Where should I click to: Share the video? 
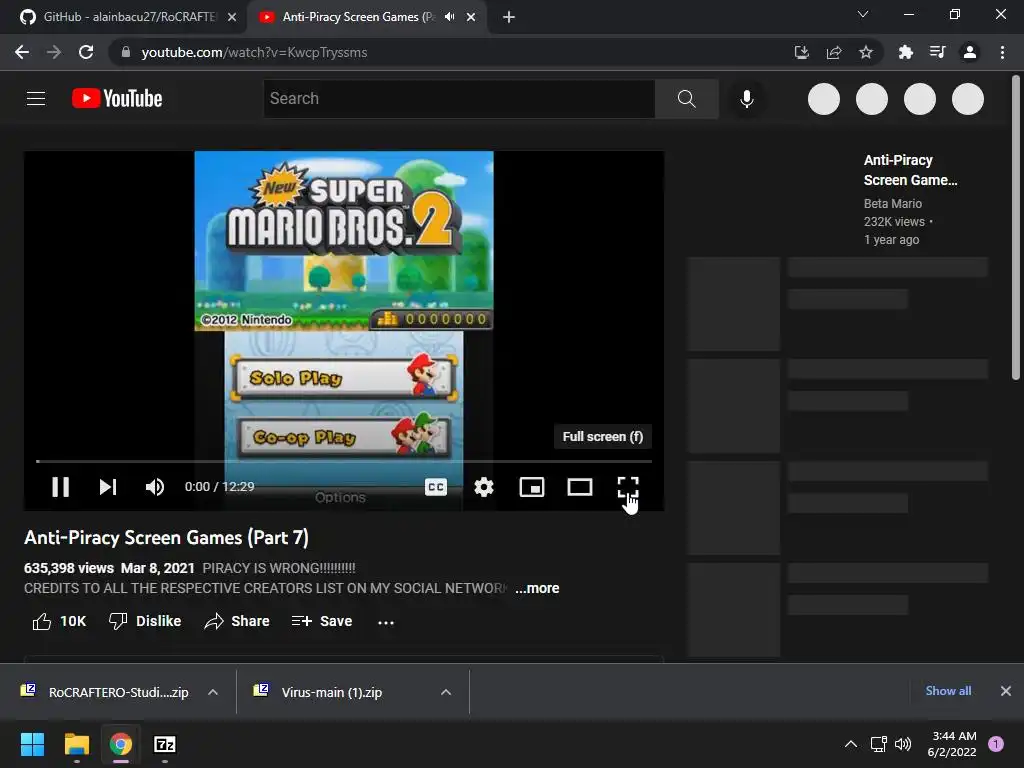pos(236,621)
